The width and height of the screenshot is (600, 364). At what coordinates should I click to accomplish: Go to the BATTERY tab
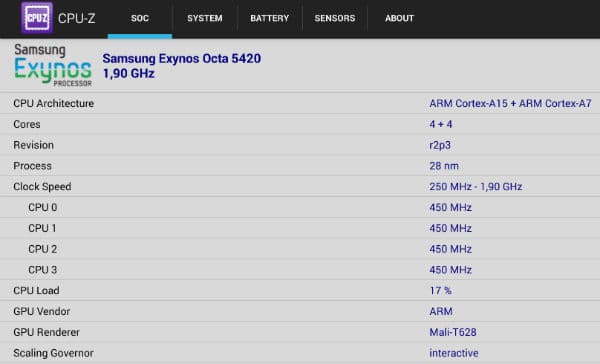coord(269,18)
